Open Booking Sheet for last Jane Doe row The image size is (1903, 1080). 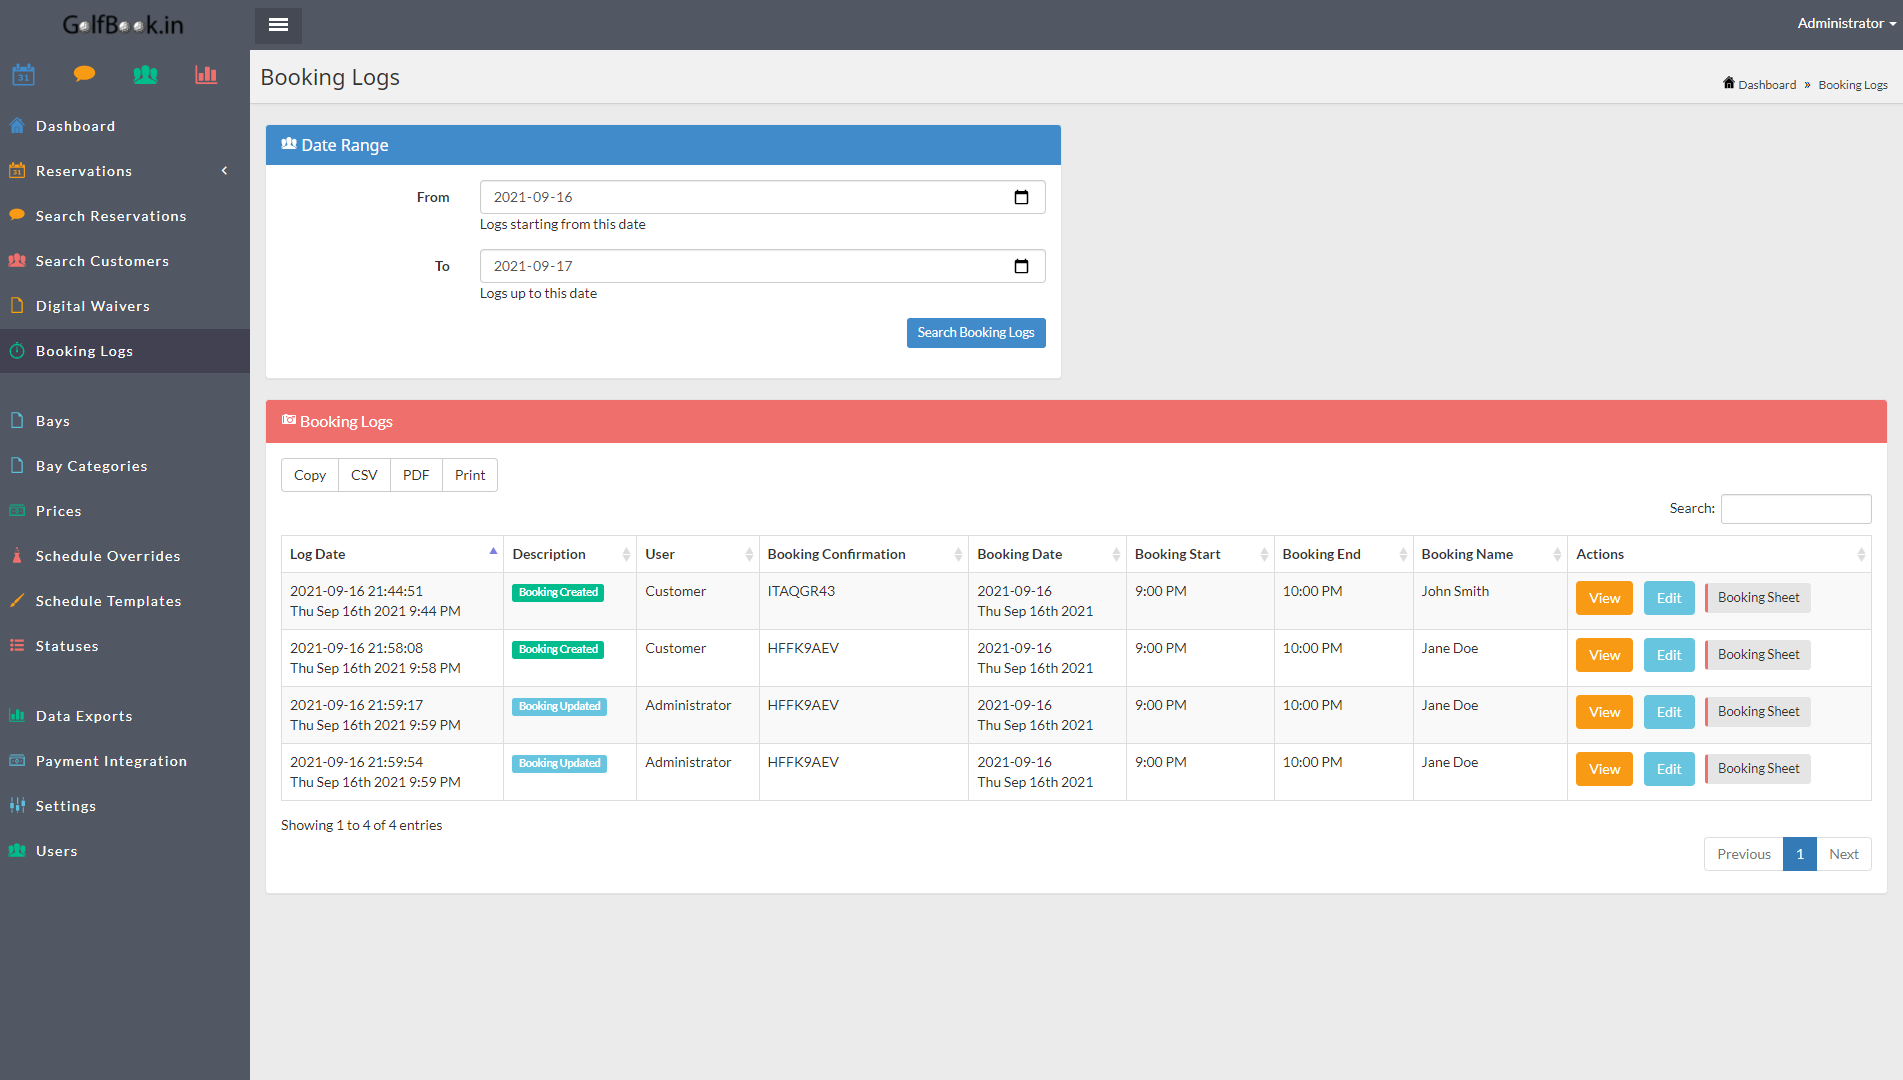pos(1757,769)
